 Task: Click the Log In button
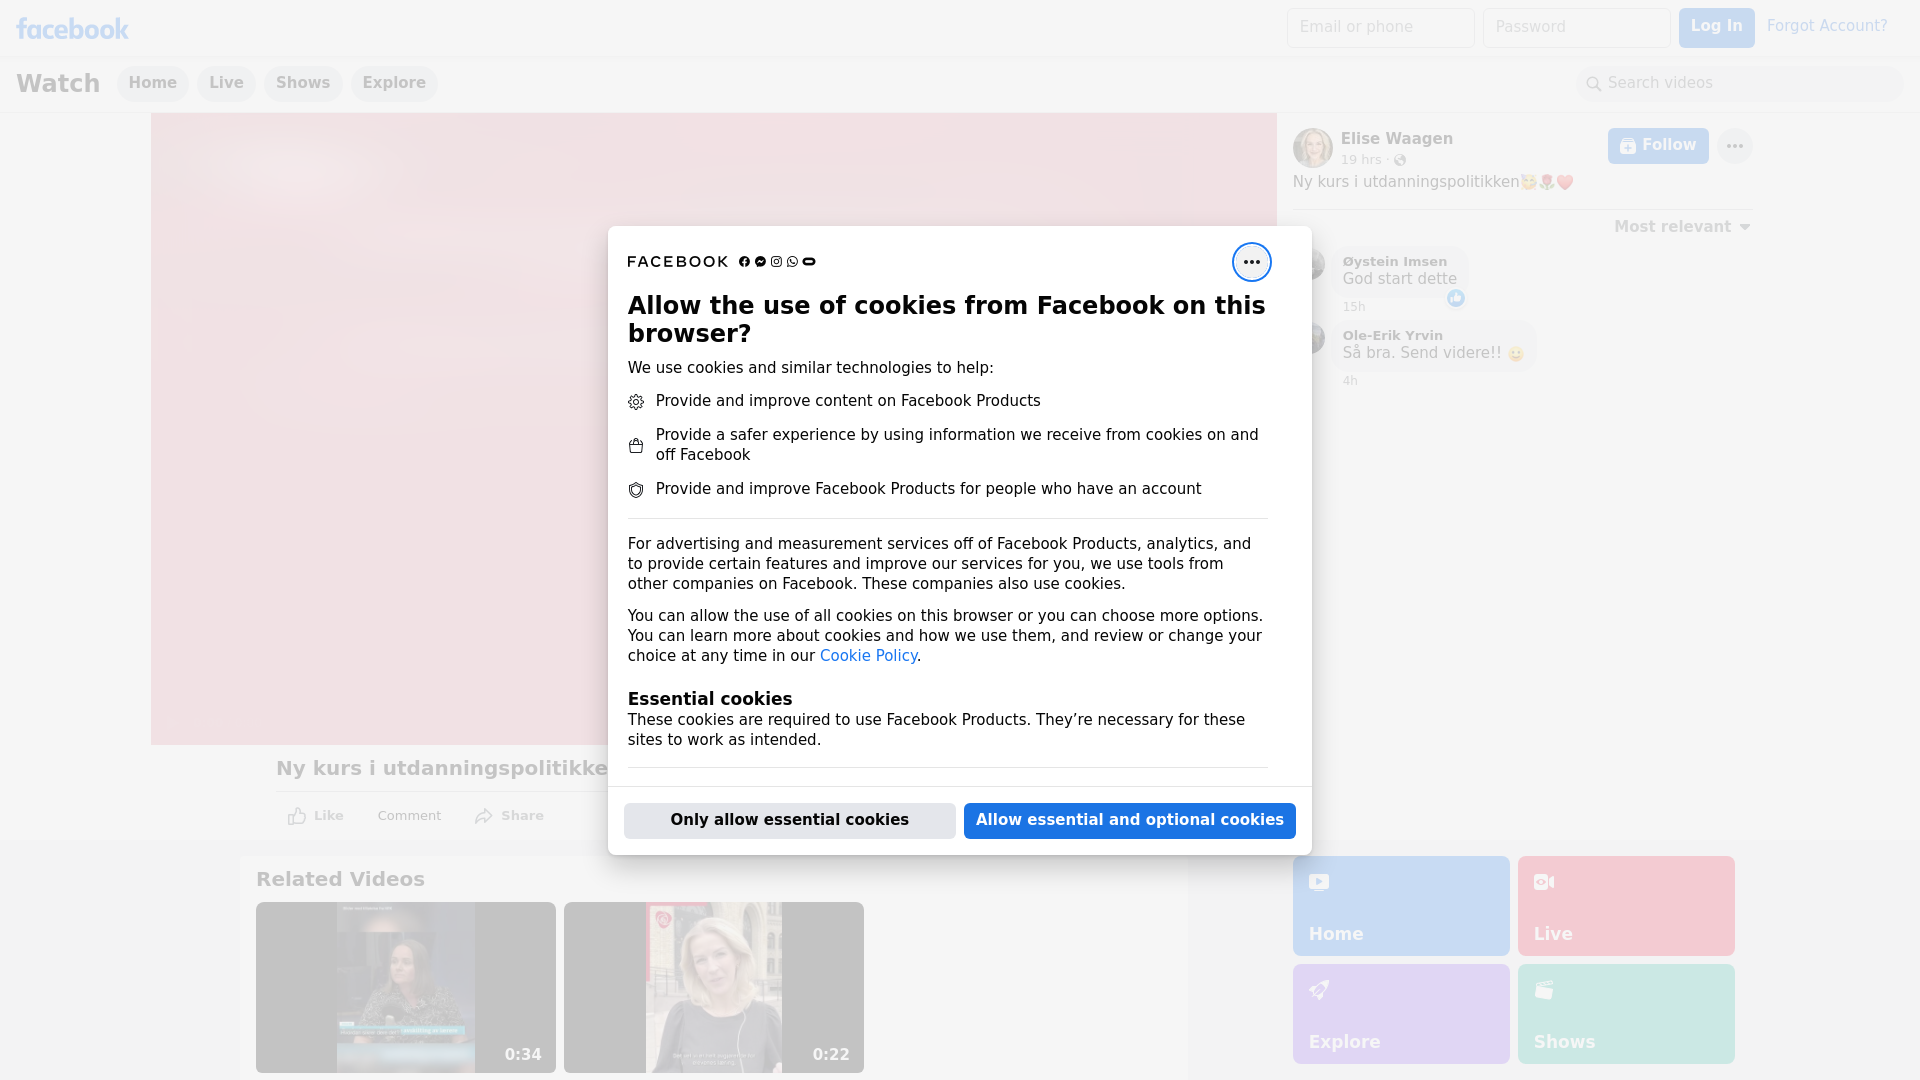point(1716,28)
